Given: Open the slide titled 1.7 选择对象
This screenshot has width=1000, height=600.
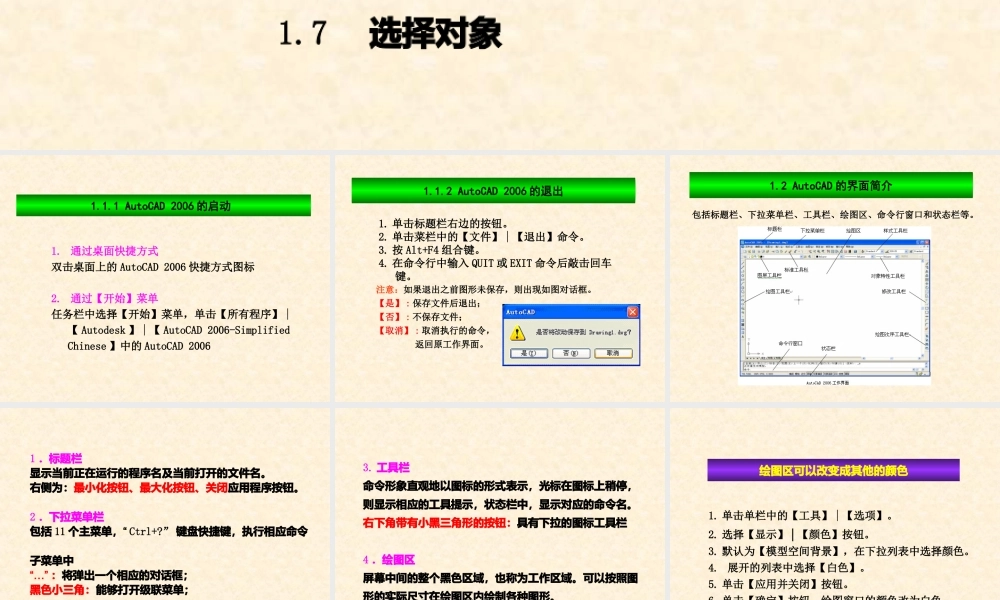Looking at the screenshot, I should (390, 33).
